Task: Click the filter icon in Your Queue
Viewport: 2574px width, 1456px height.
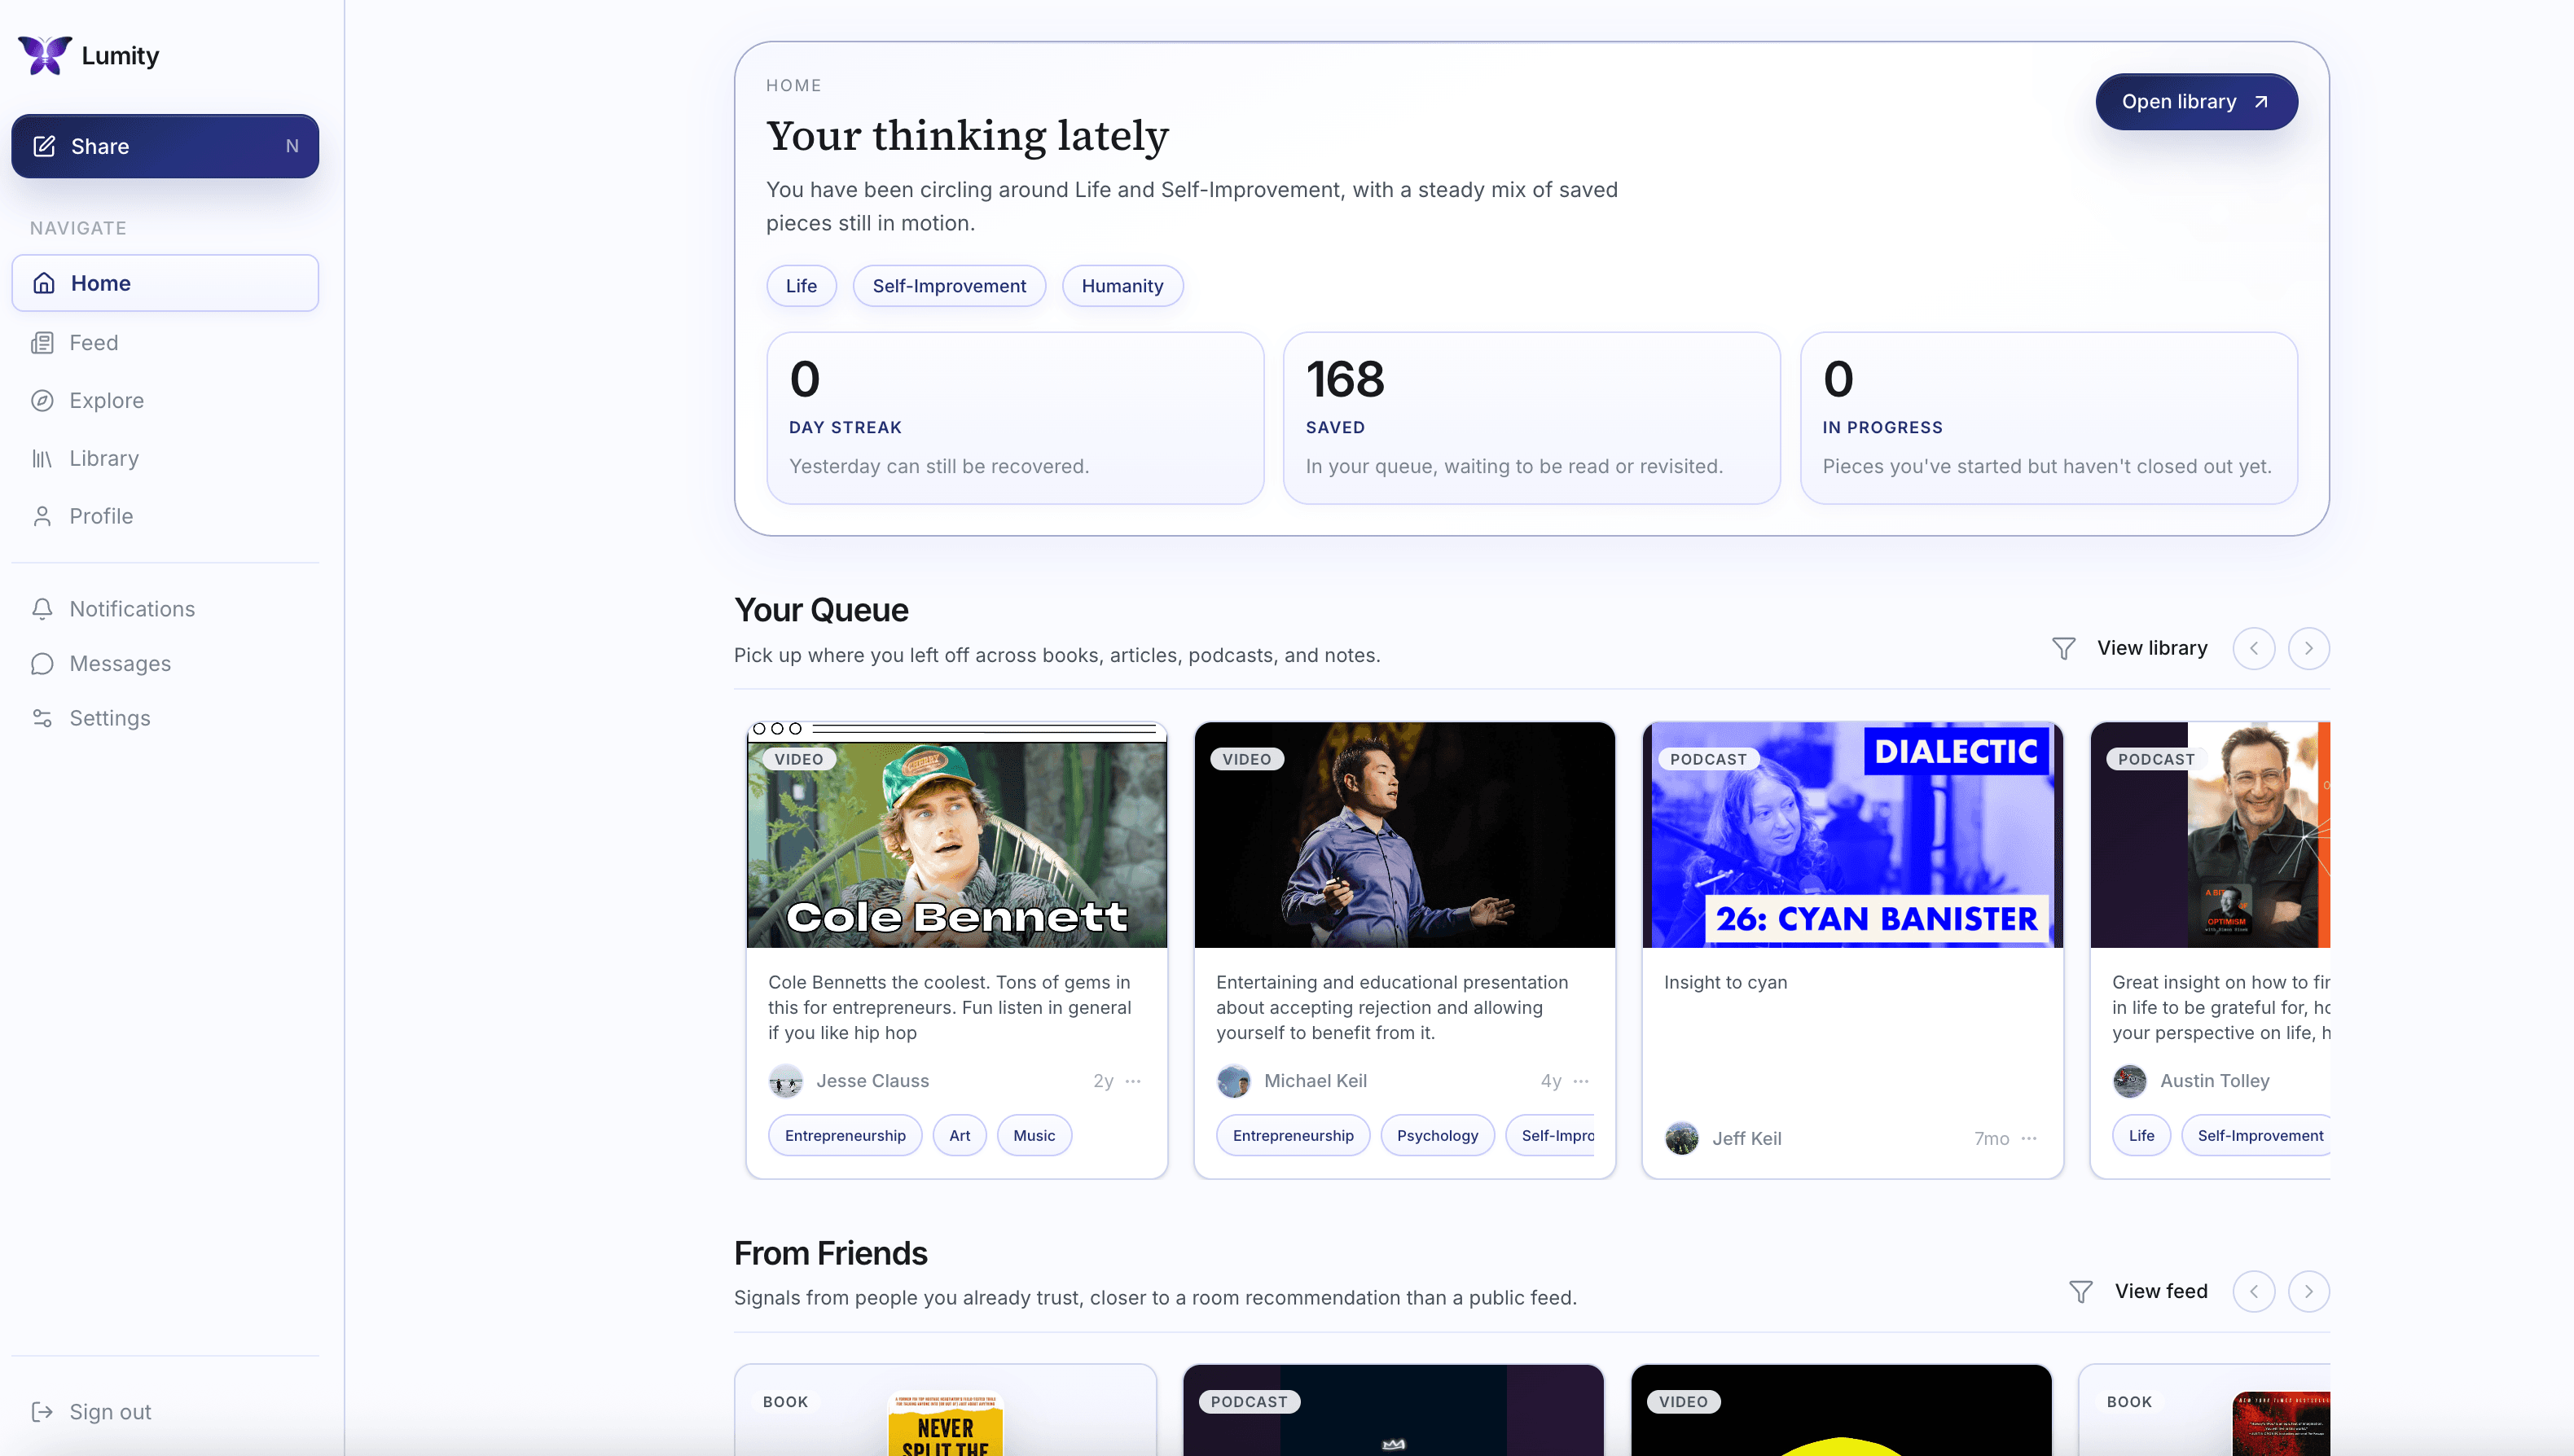Action: (x=2063, y=649)
